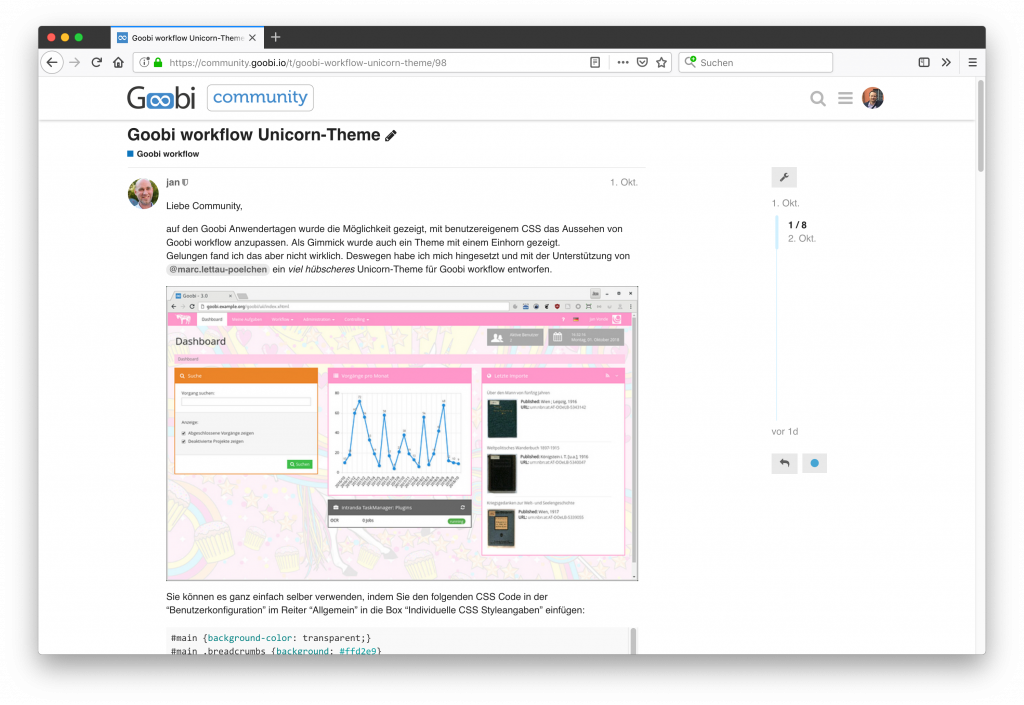Open a new tab with the plus button
Screen dimensions: 1024x705
point(276,37)
